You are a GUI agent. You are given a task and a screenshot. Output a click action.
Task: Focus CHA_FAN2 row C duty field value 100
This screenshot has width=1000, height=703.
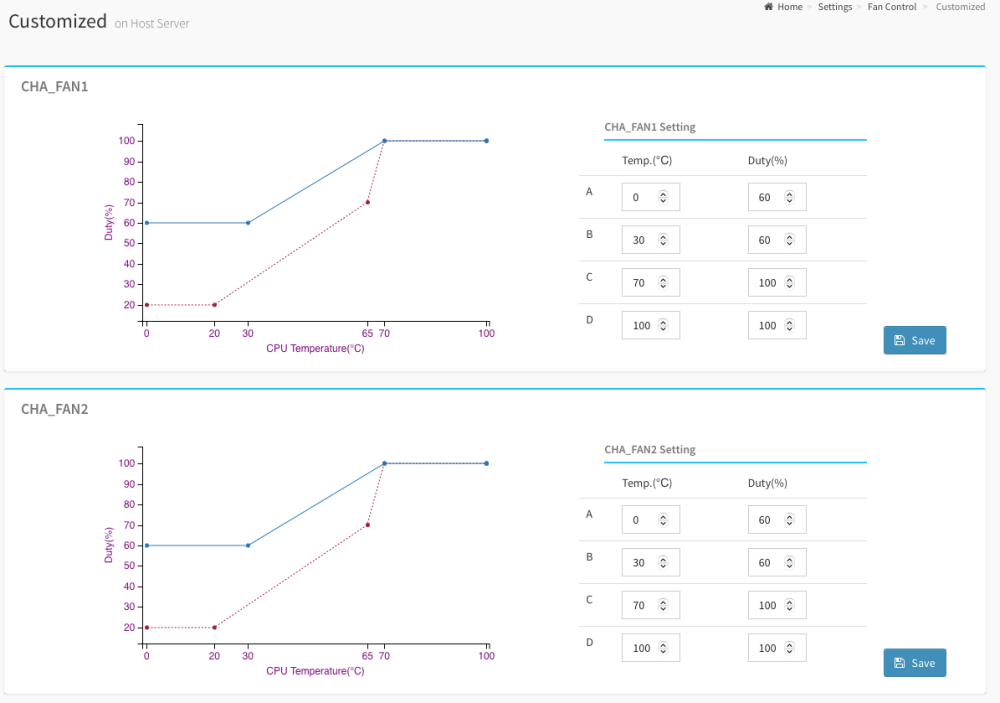(x=777, y=605)
